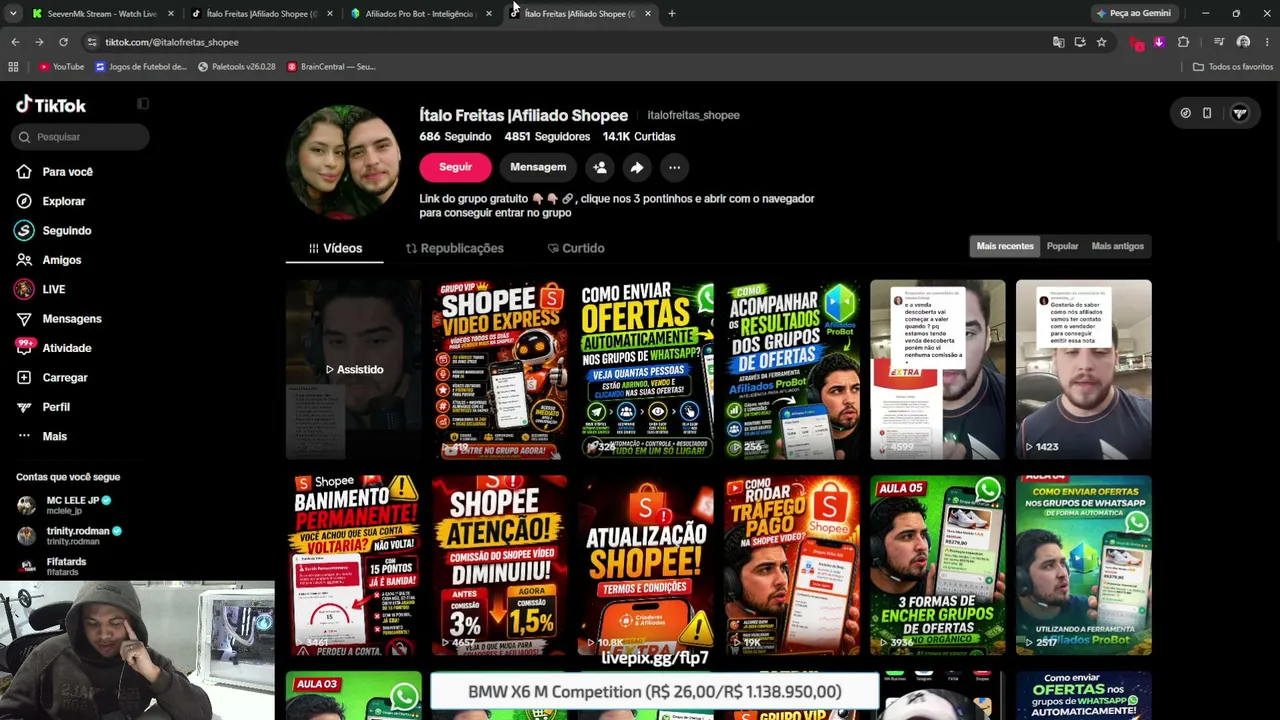
Task: Open the LIVE sidebar icon
Action: 24,289
